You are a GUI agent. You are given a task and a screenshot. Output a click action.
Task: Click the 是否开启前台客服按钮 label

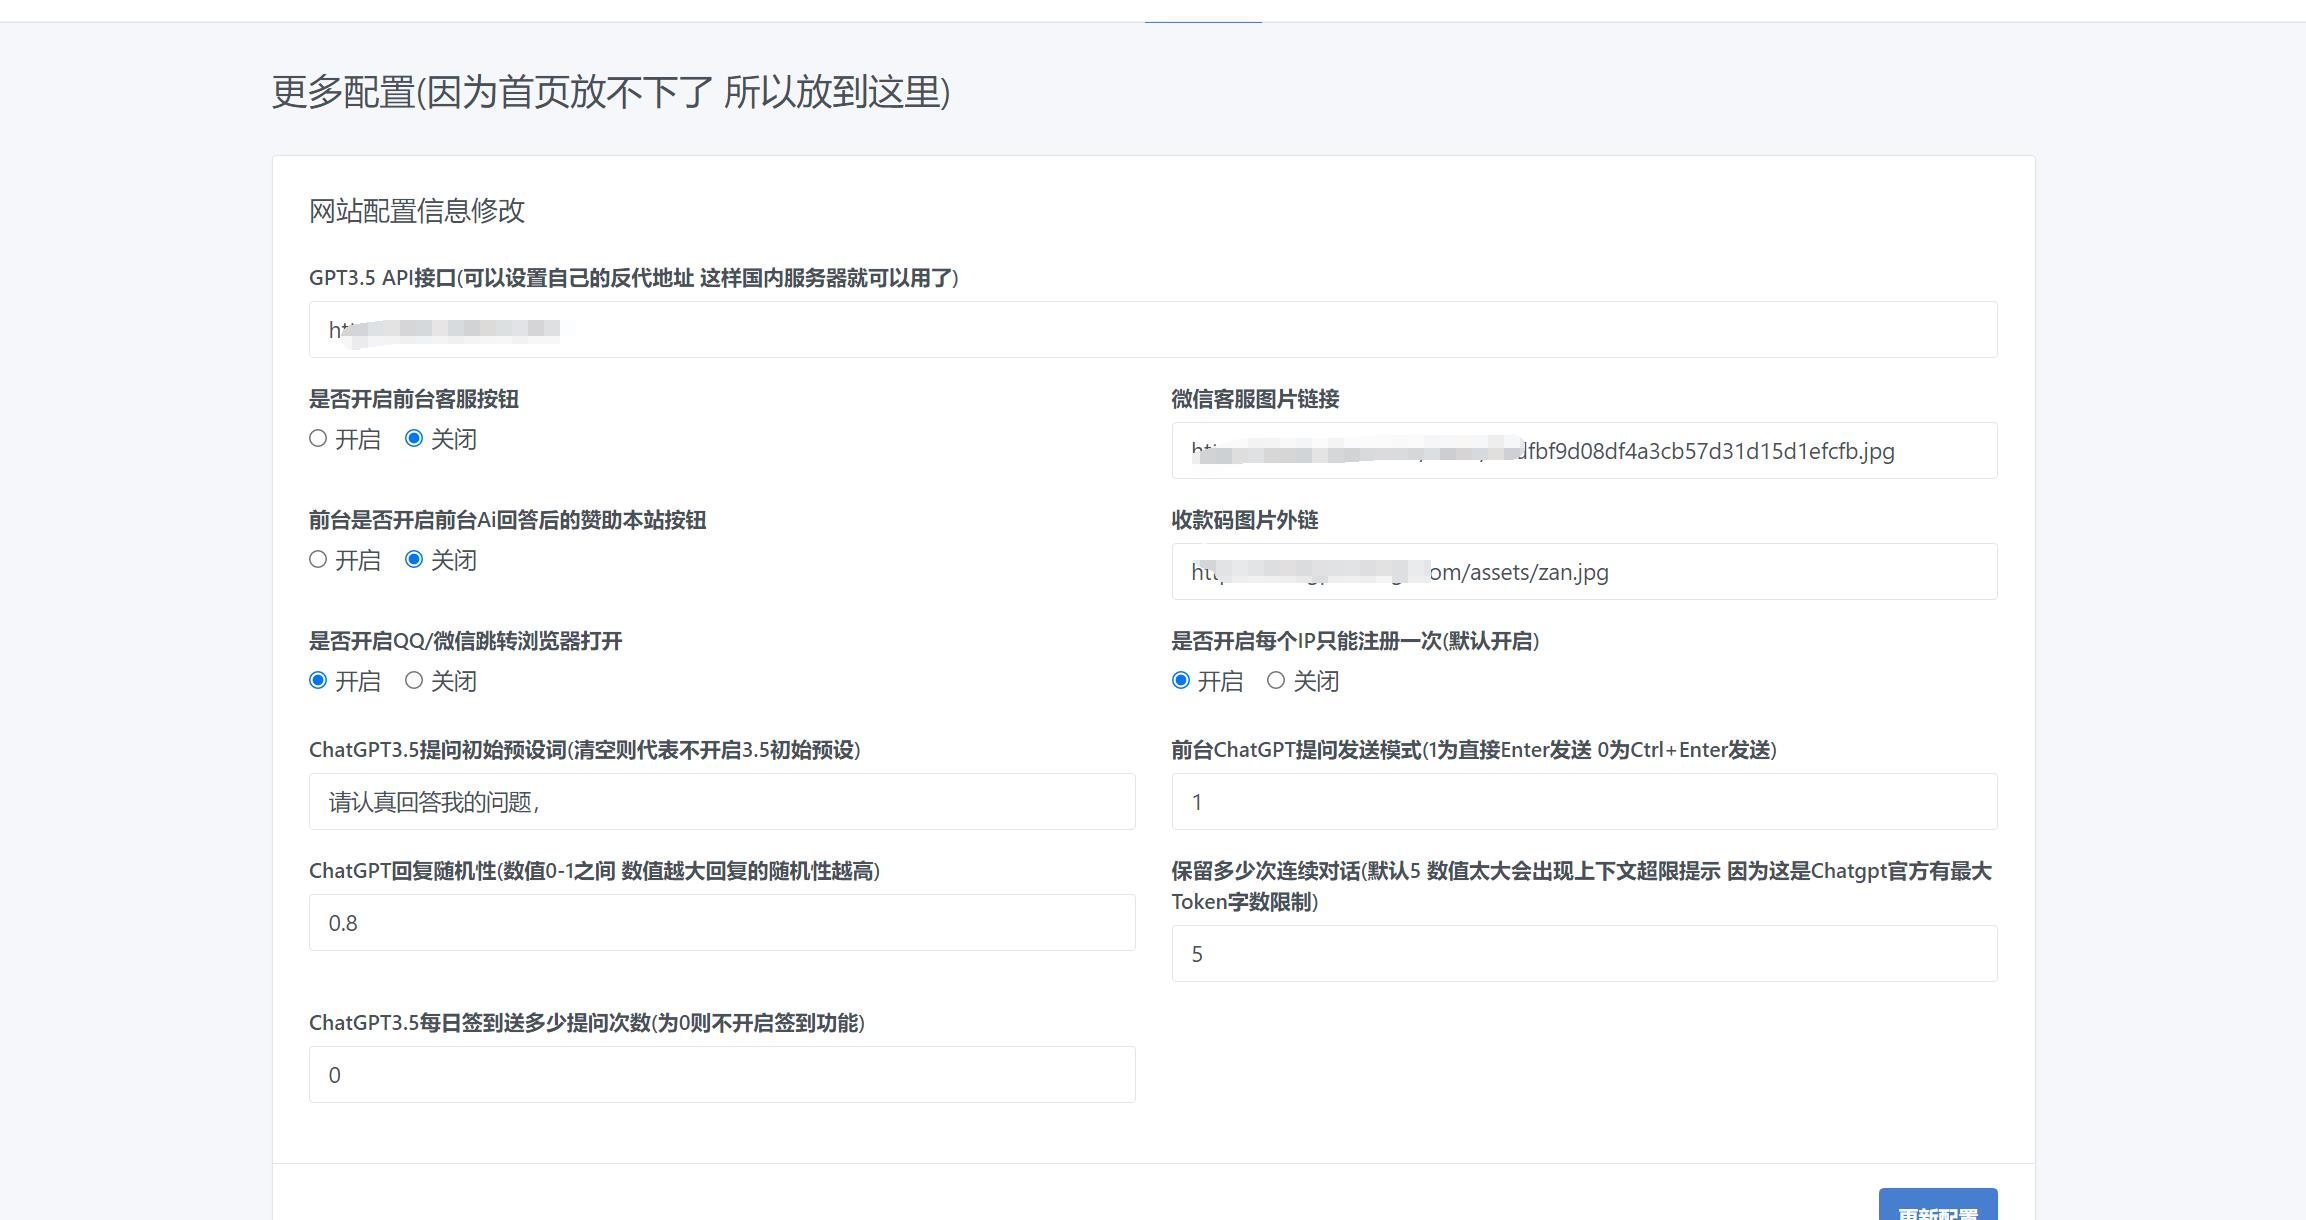tap(414, 399)
